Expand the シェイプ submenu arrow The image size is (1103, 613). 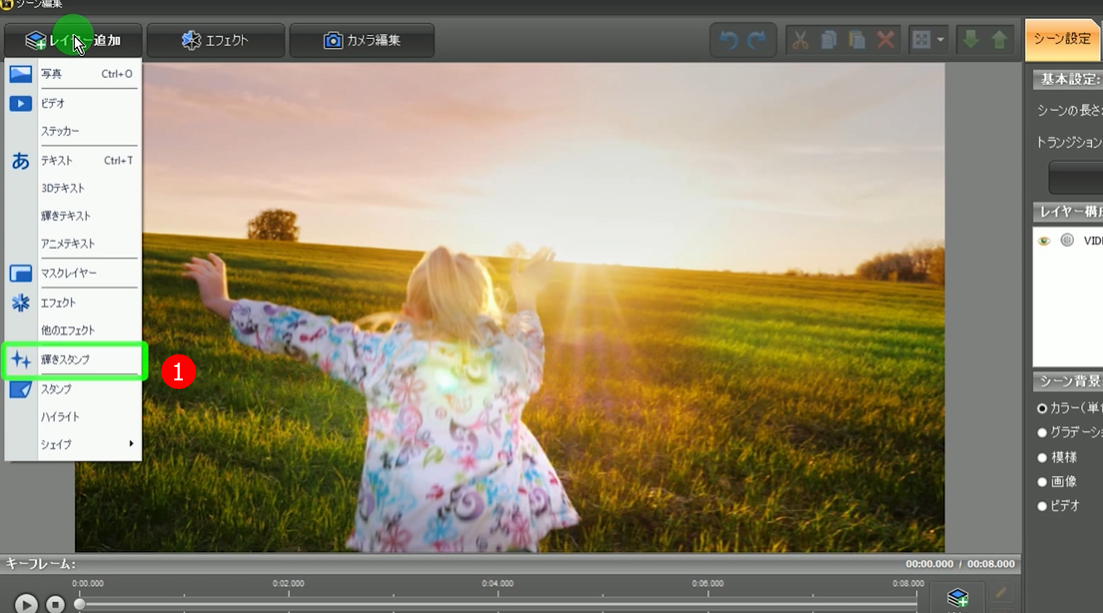click(131, 444)
